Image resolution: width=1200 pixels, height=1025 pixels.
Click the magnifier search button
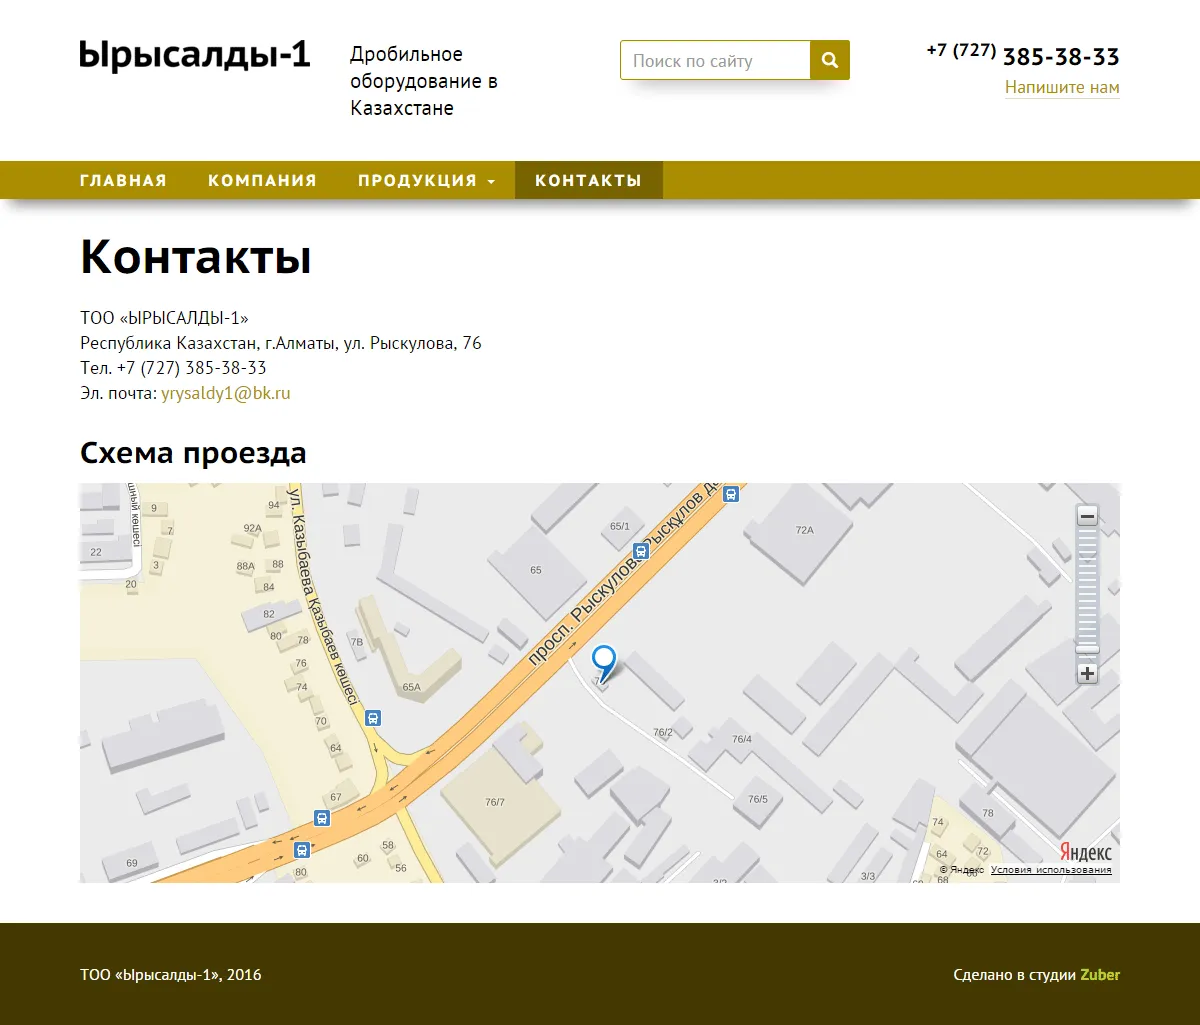point(829,60)
